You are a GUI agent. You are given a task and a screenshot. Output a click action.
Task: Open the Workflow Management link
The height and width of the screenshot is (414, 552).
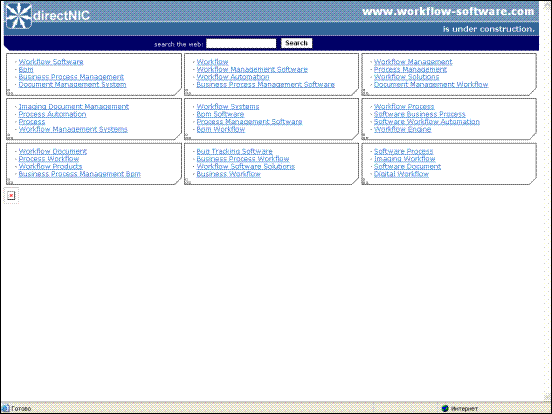tap(413, 62)
